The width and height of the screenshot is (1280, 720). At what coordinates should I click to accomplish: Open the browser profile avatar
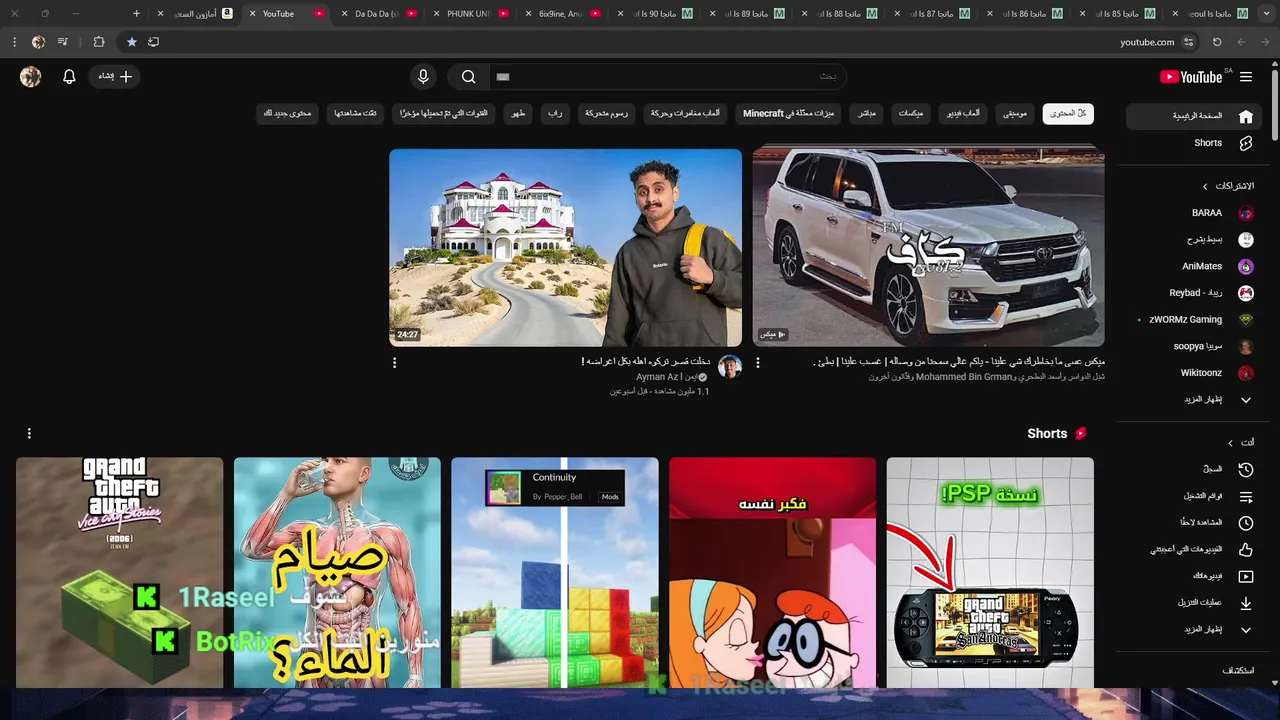pos(38,42)
